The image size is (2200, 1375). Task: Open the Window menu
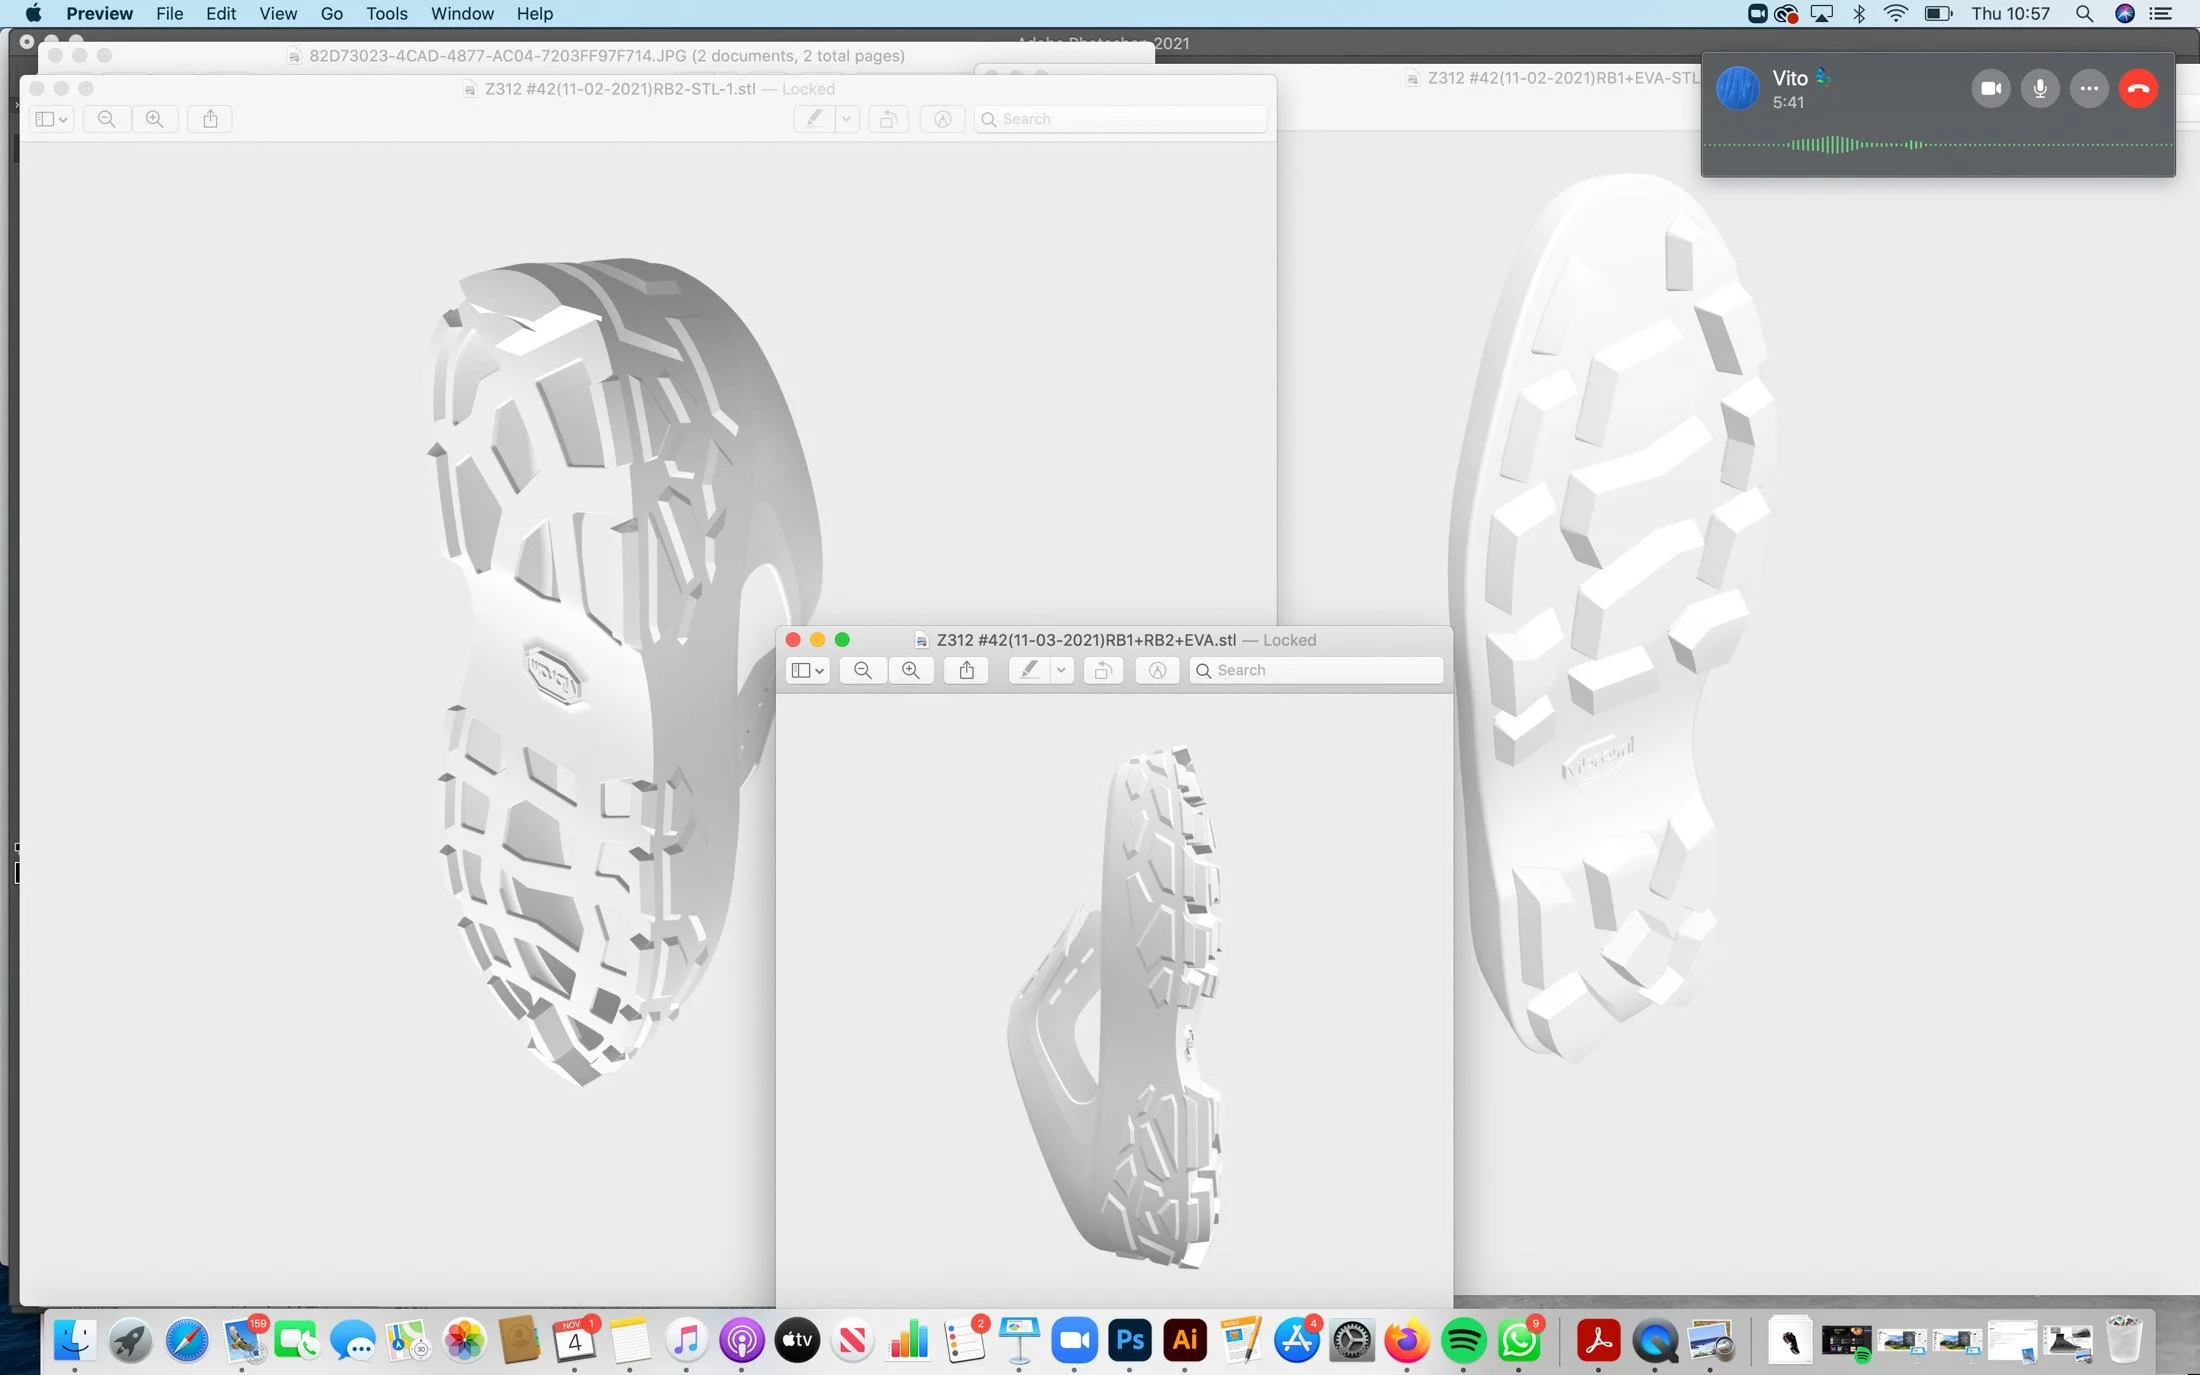462,13
